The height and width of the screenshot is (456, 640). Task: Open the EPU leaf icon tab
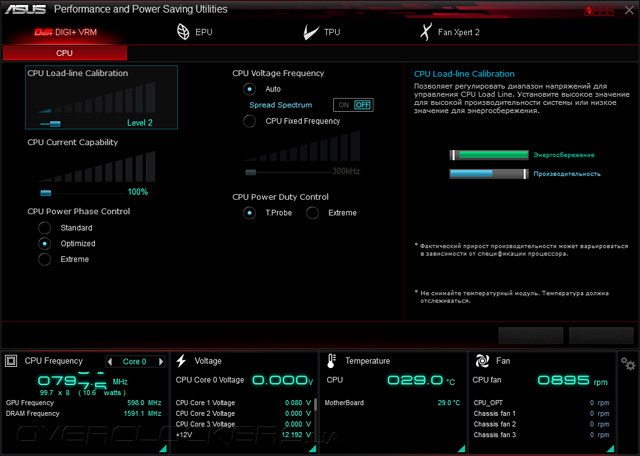183,32
